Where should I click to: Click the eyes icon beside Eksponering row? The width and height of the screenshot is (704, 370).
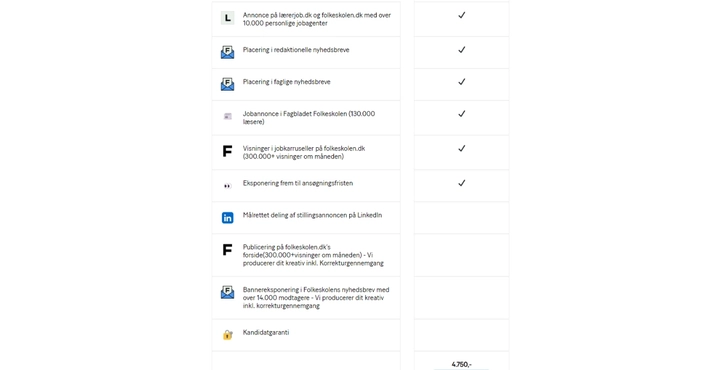228,186
